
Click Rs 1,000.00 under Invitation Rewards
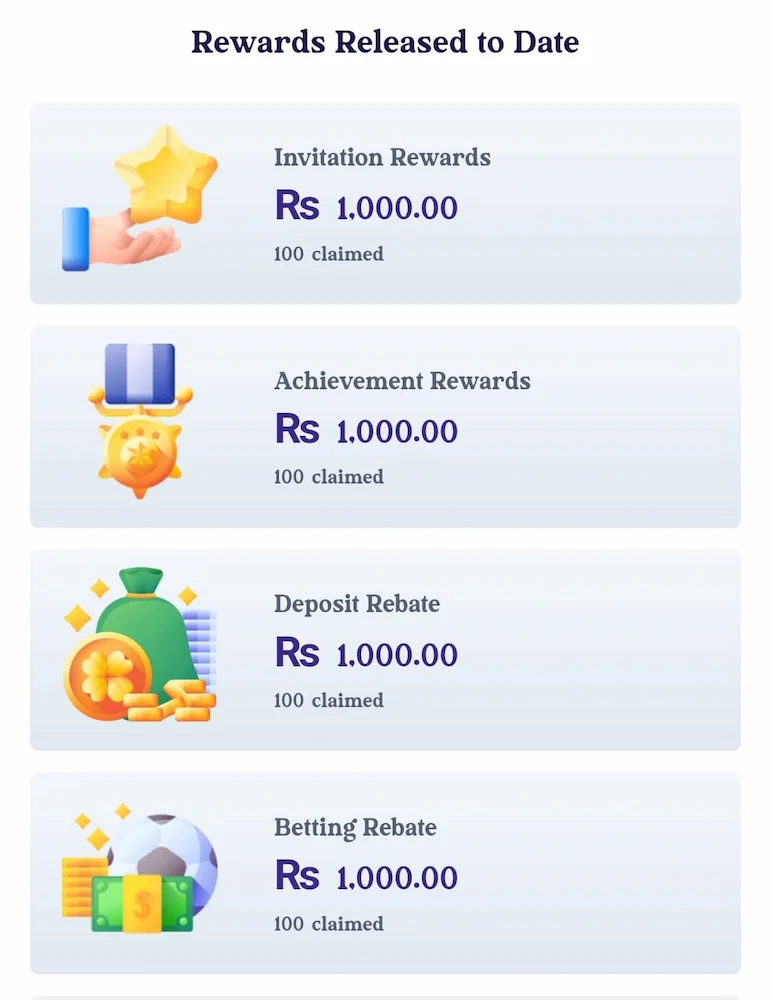tap(366, 206)
